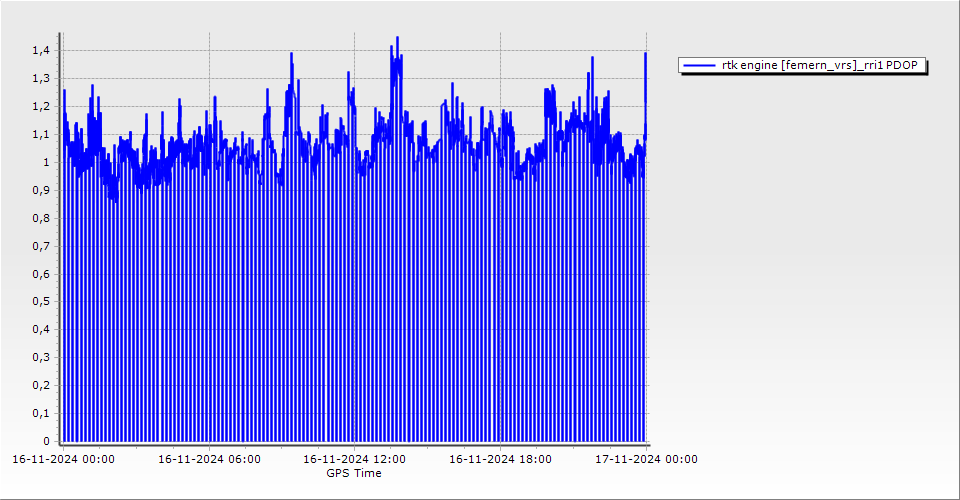The width and height of the screenshot is (960, 500).
Task: Click the 0,7 value on the Y axis
Action: [41, 246]
